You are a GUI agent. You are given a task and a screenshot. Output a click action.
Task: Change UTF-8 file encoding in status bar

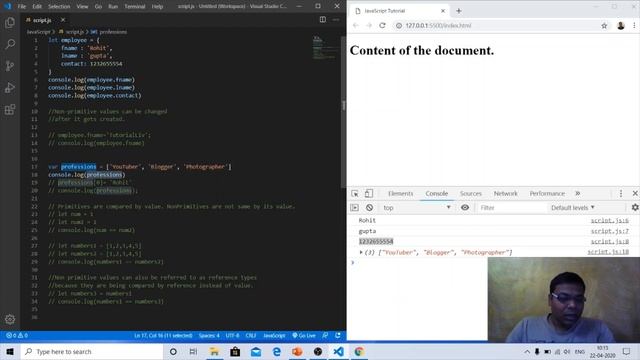[233, 336]
